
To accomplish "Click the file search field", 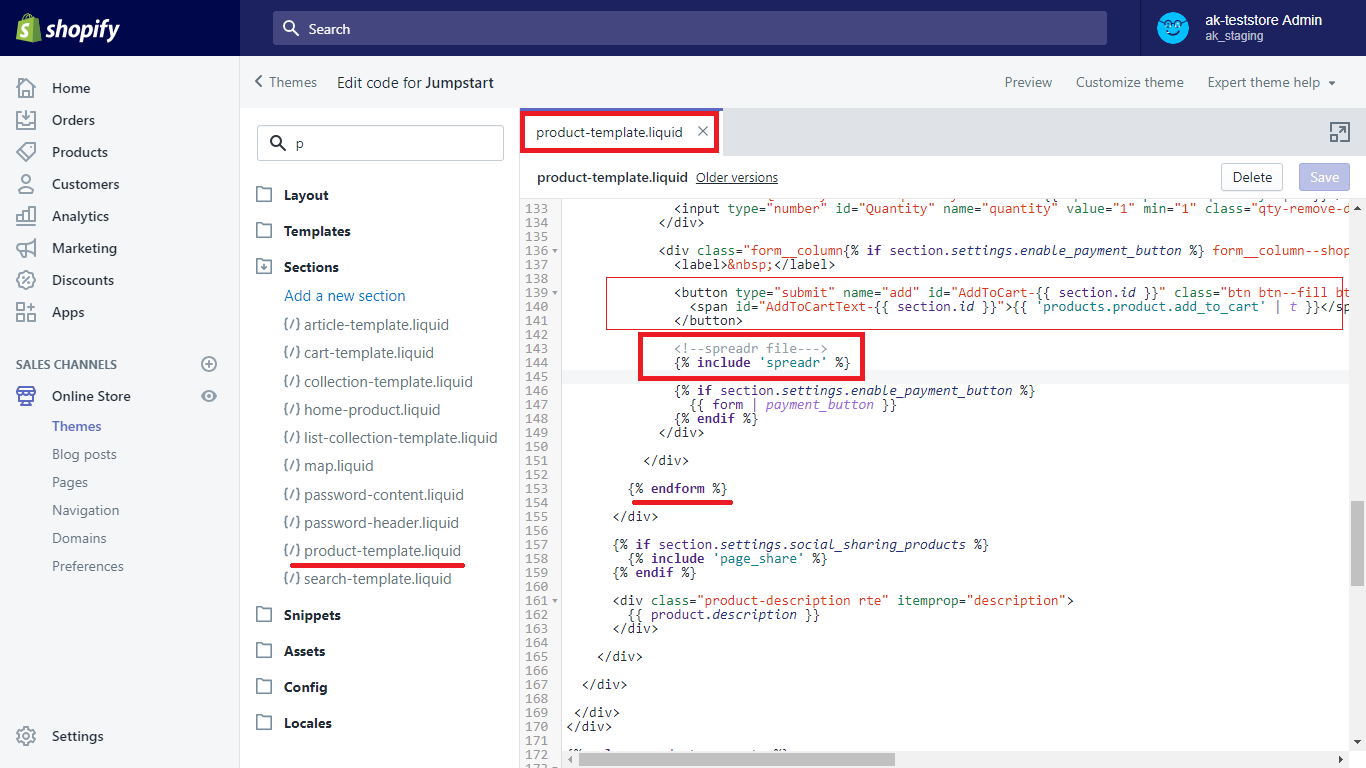I will pyautogui.click(x=381, y=143).
